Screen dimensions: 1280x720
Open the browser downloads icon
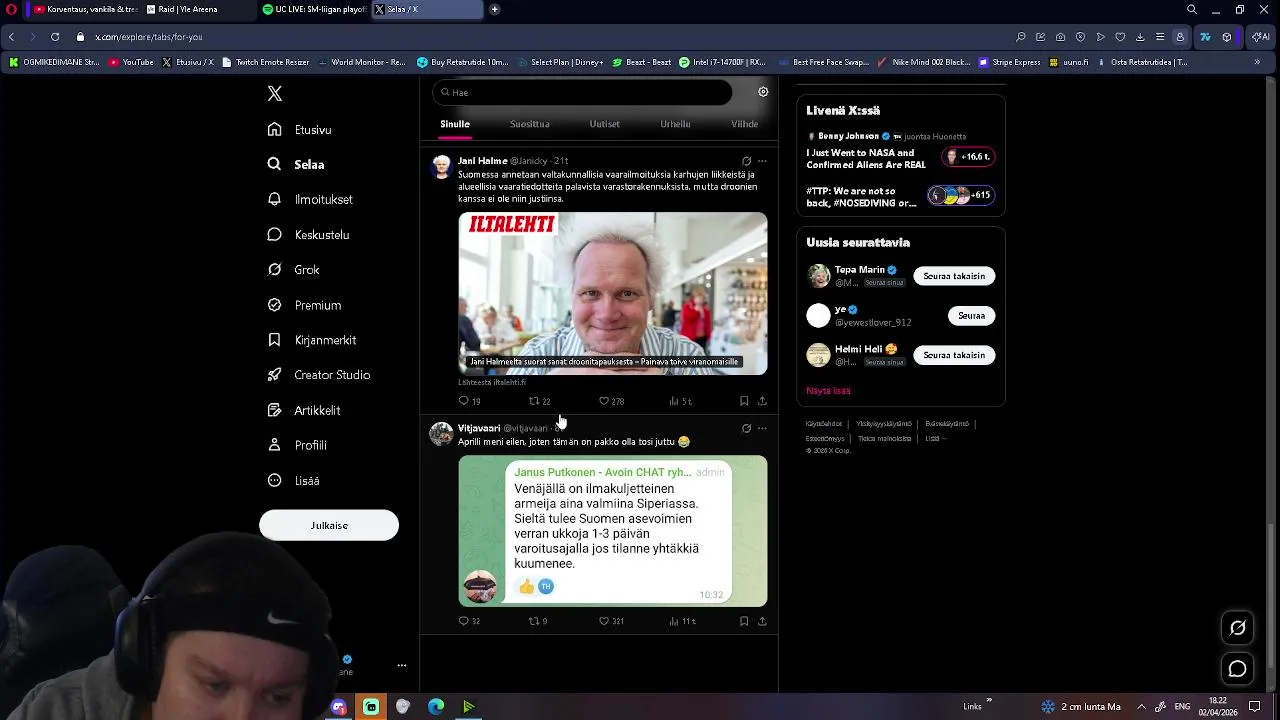[x=1140, y=37]
